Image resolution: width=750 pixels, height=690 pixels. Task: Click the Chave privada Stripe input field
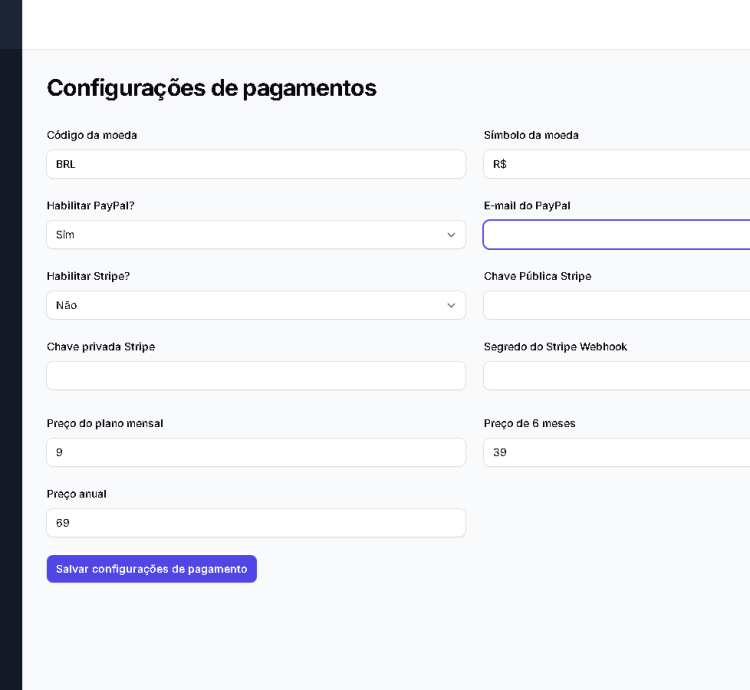tap(255, 376)
